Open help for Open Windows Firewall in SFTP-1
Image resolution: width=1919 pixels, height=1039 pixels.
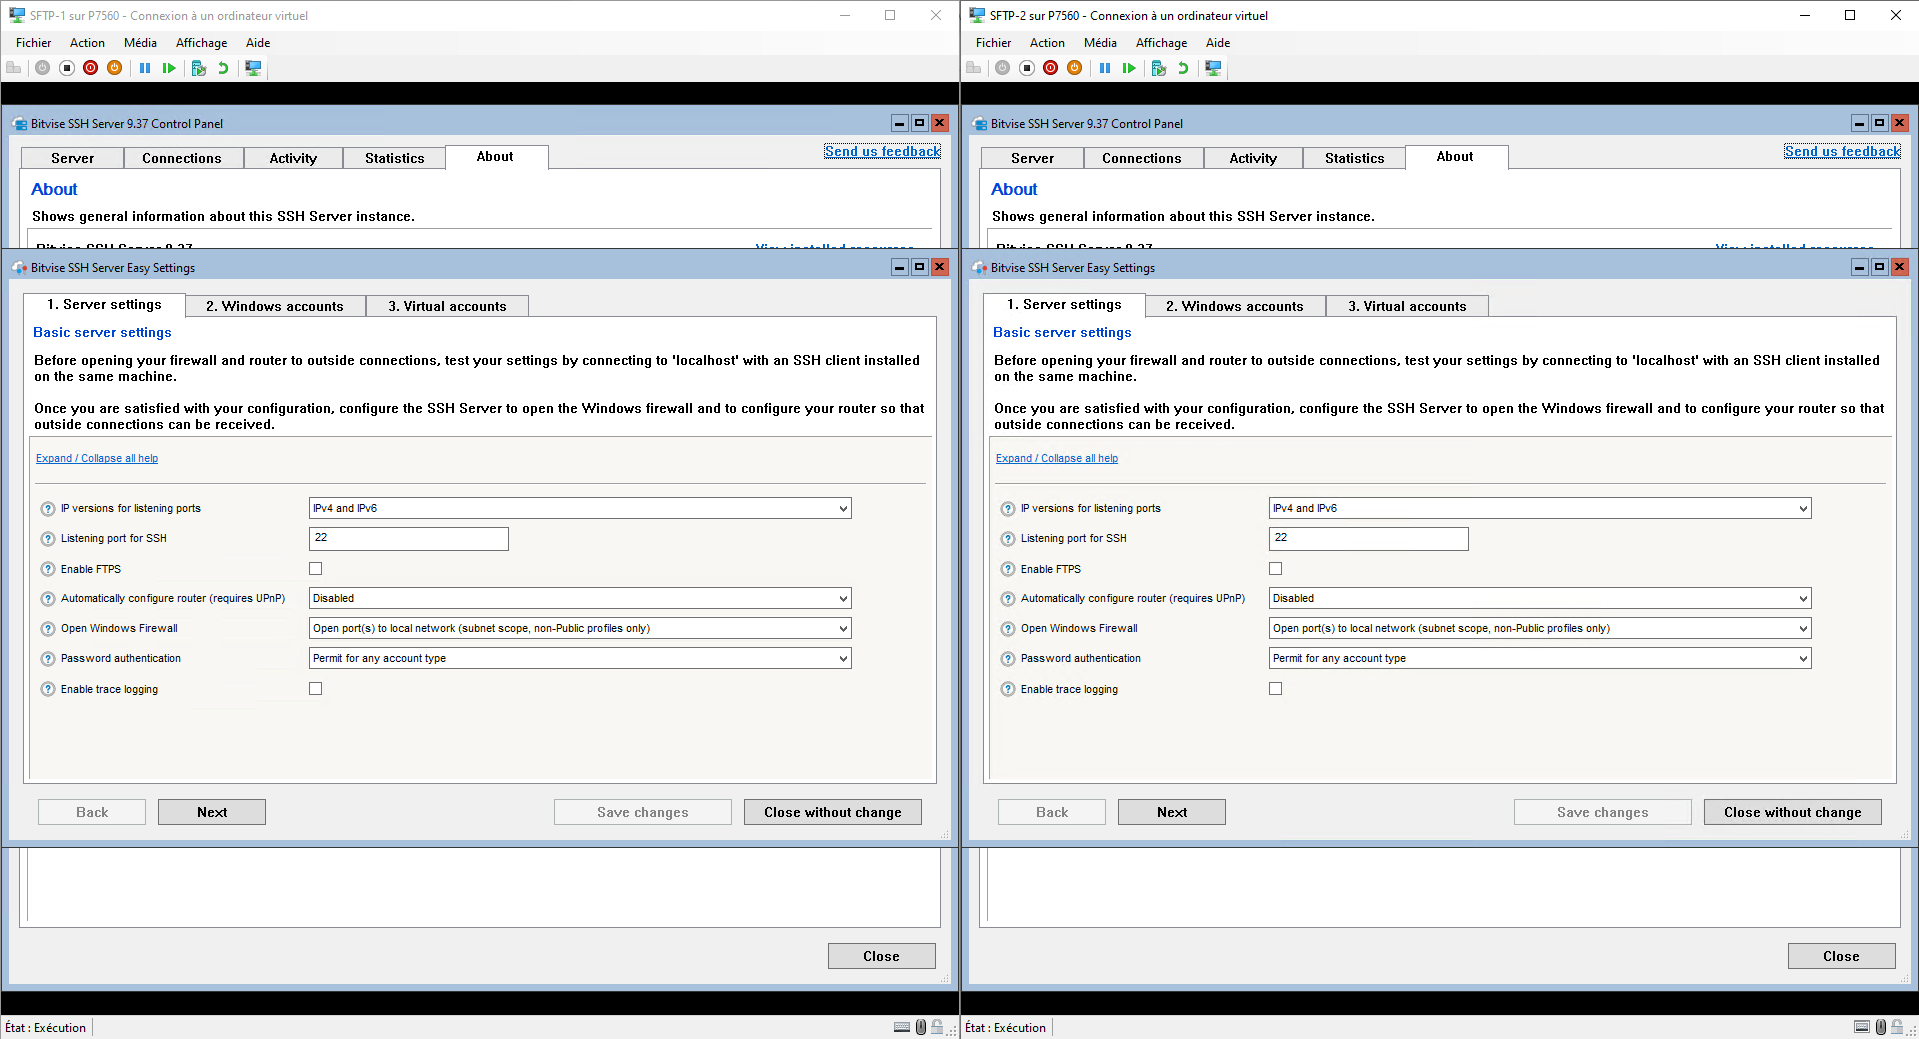(48, 629)
